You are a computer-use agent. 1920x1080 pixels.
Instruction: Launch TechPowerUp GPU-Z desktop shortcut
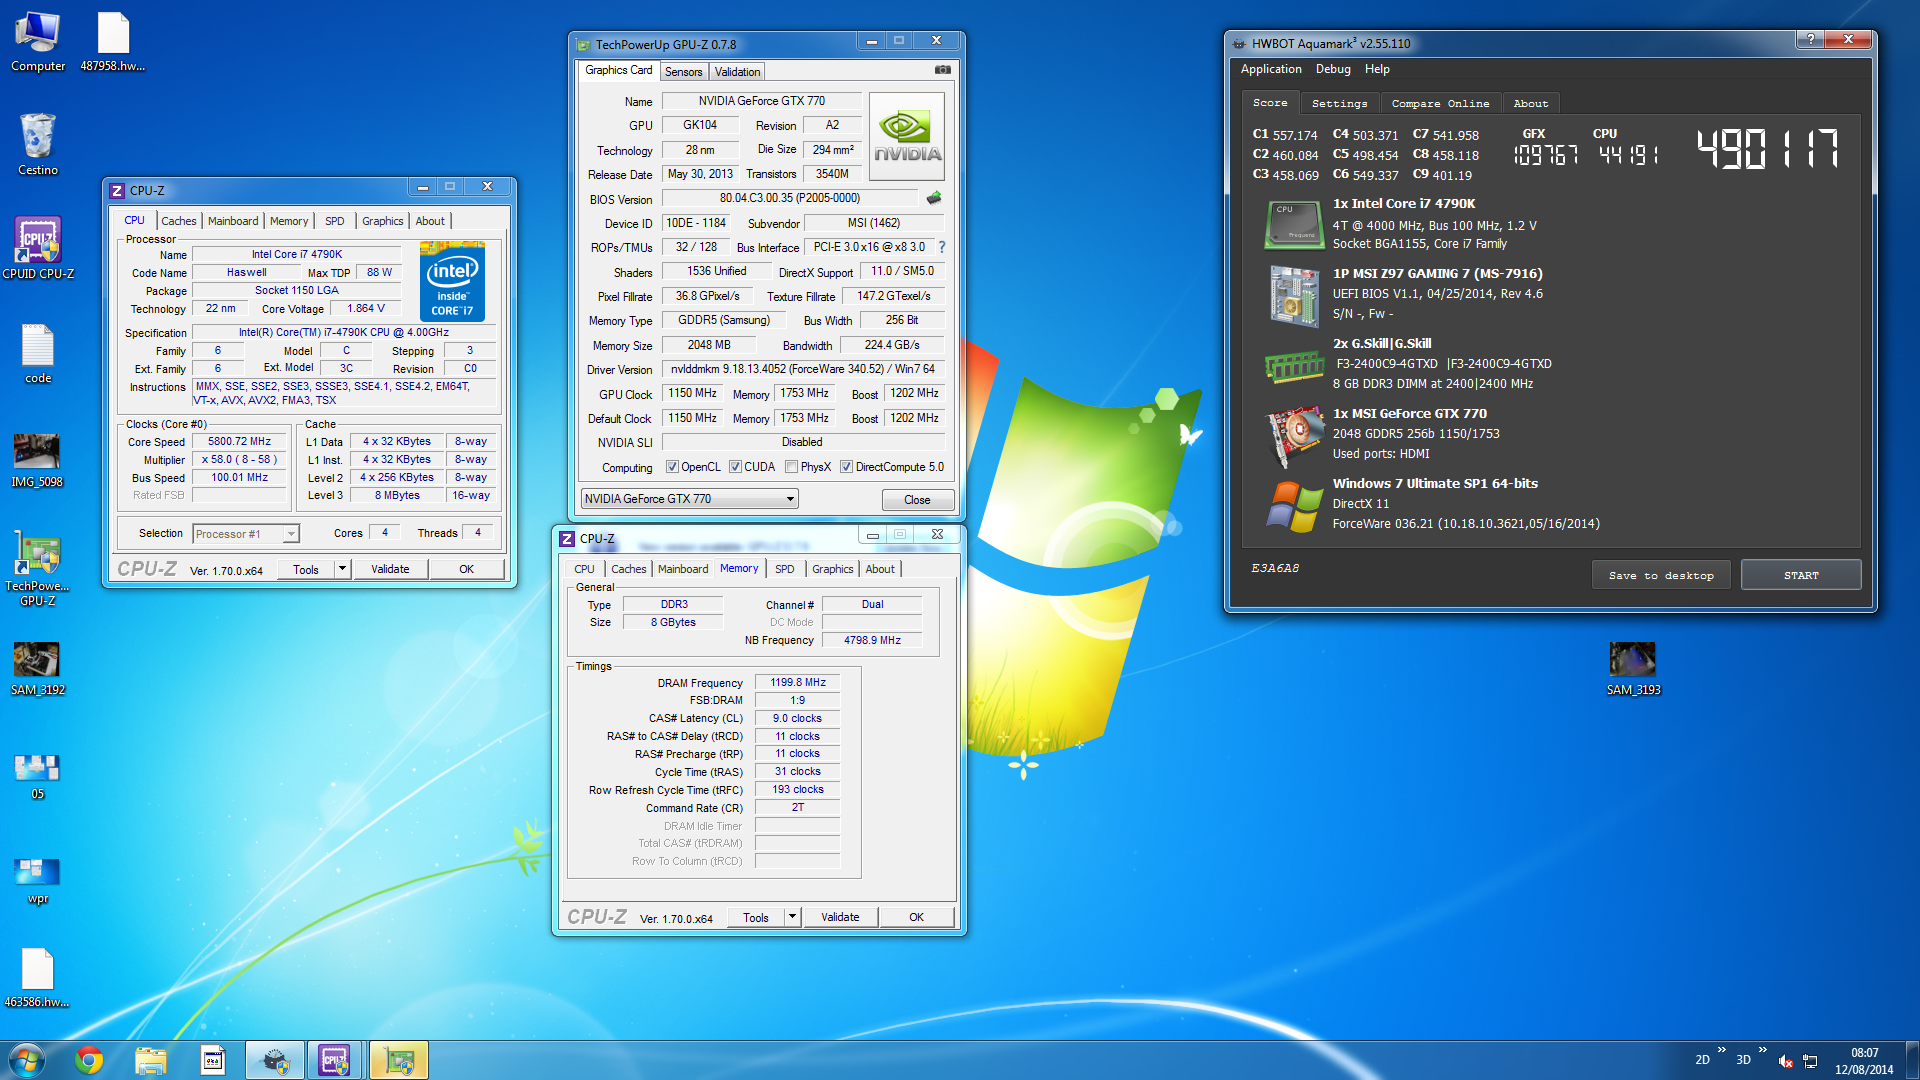(38, 570)
